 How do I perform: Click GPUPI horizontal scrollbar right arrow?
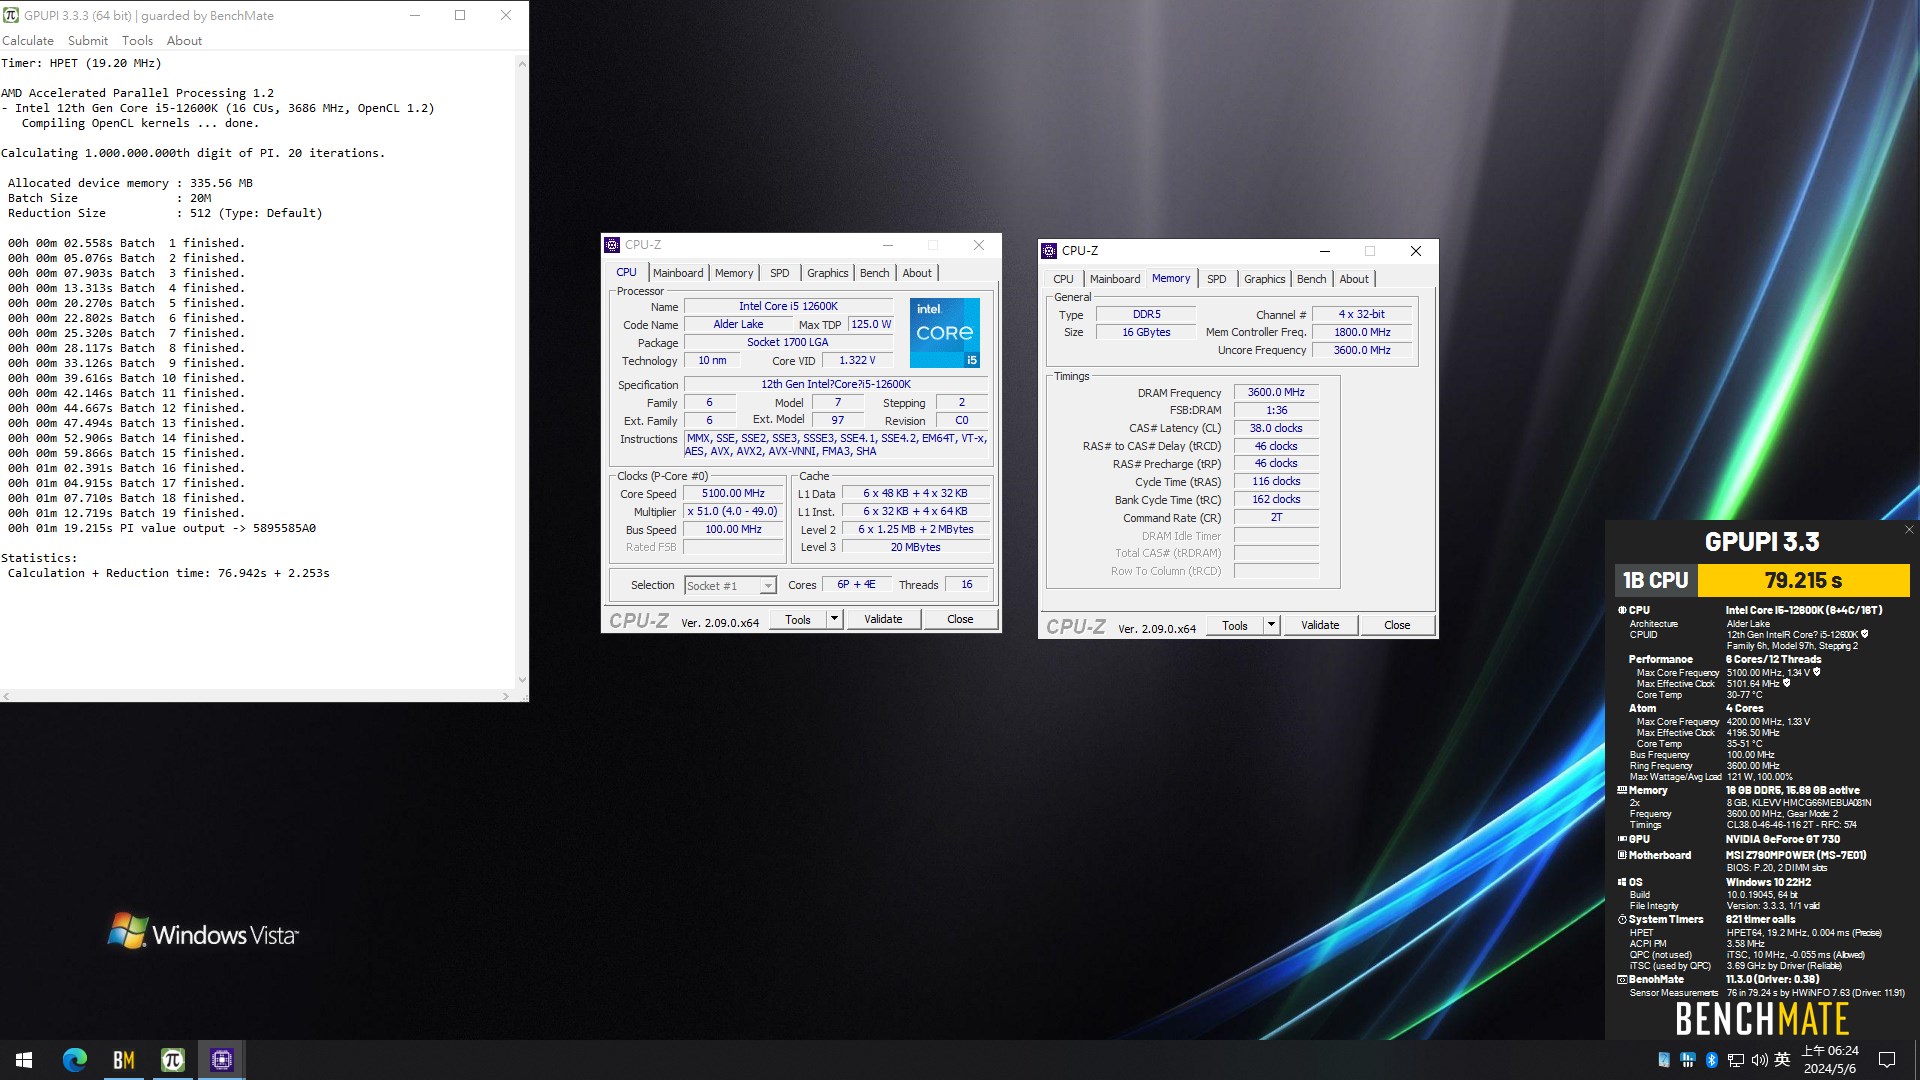pos(506,695)
